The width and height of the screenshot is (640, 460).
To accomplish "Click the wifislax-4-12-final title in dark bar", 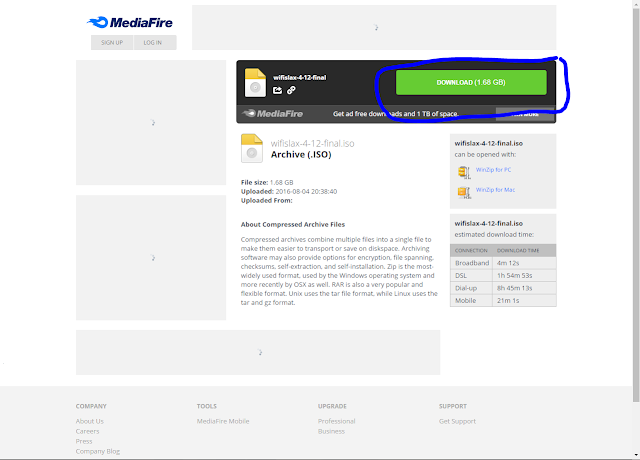I will coord(300,78).
